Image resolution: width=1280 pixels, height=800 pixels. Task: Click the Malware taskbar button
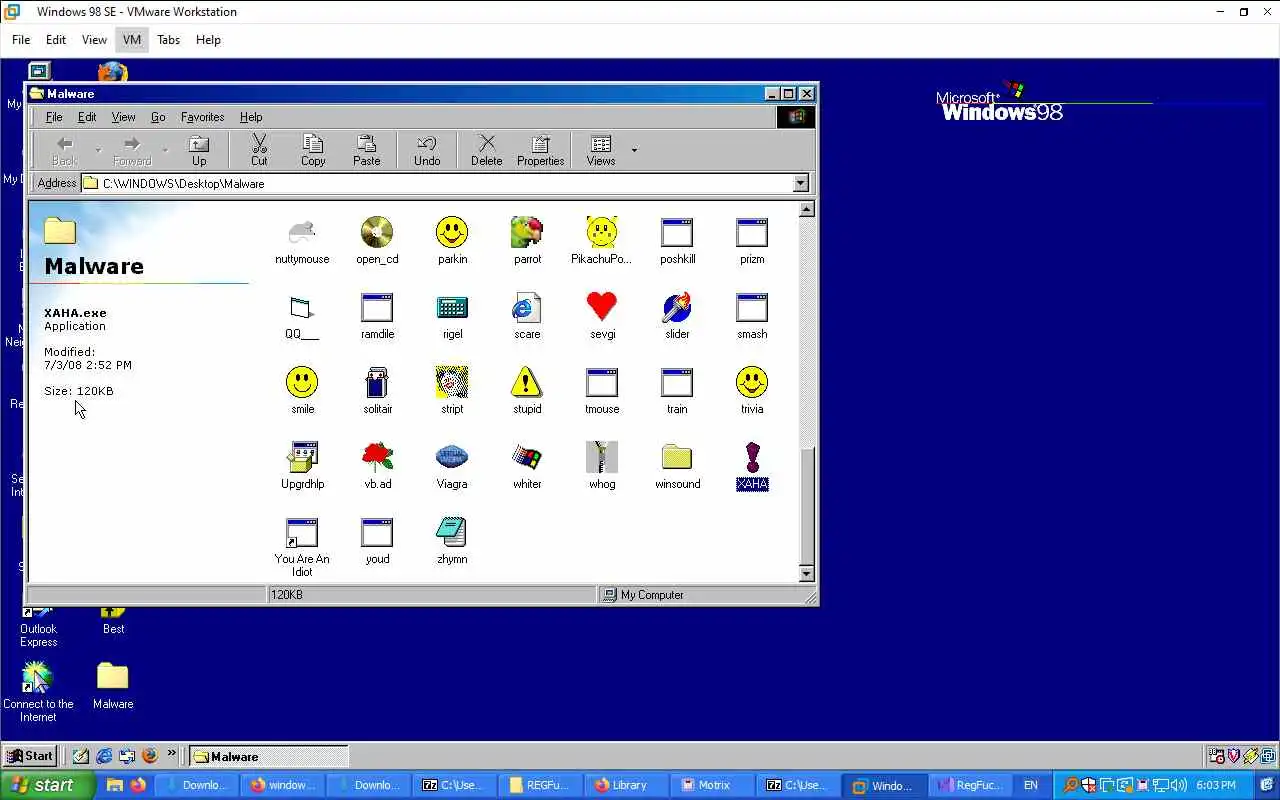[269, 756]
